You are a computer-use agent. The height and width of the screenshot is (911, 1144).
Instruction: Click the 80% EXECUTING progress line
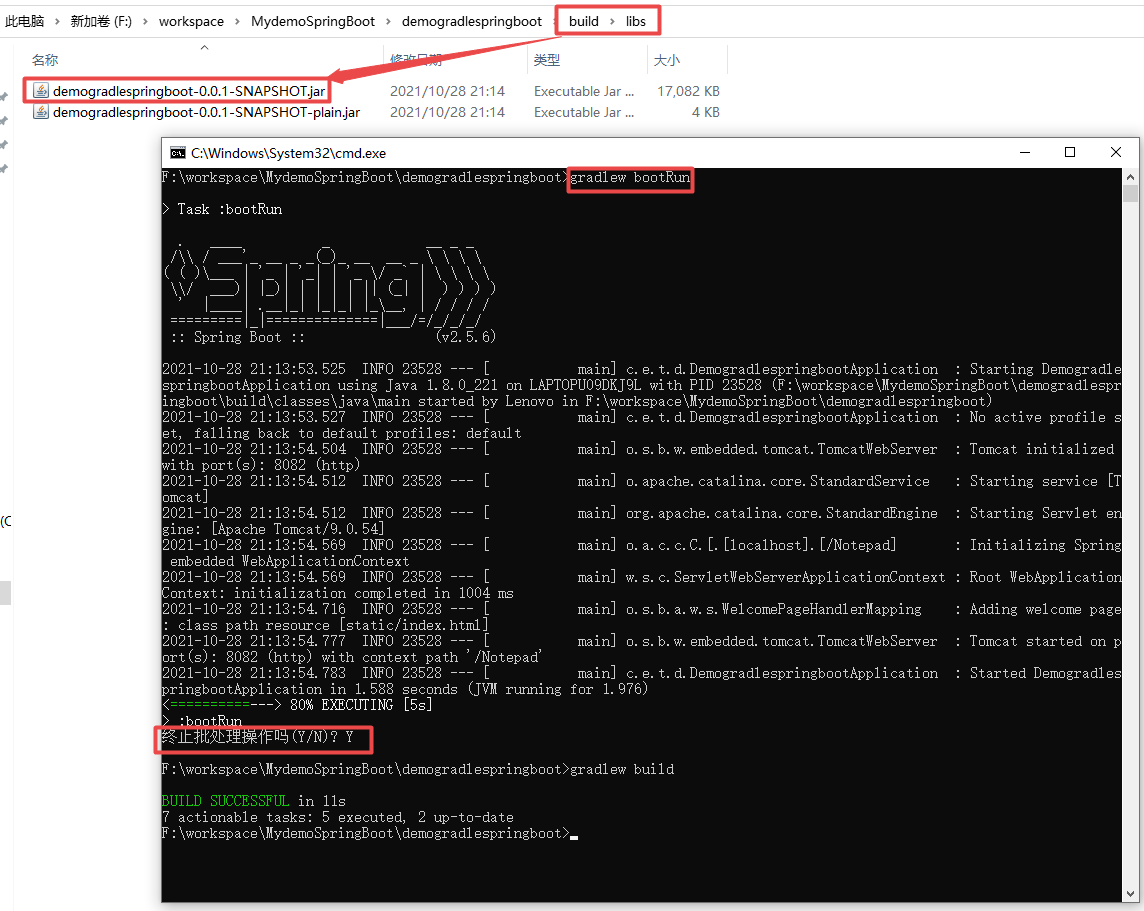[x=297, y=705]
